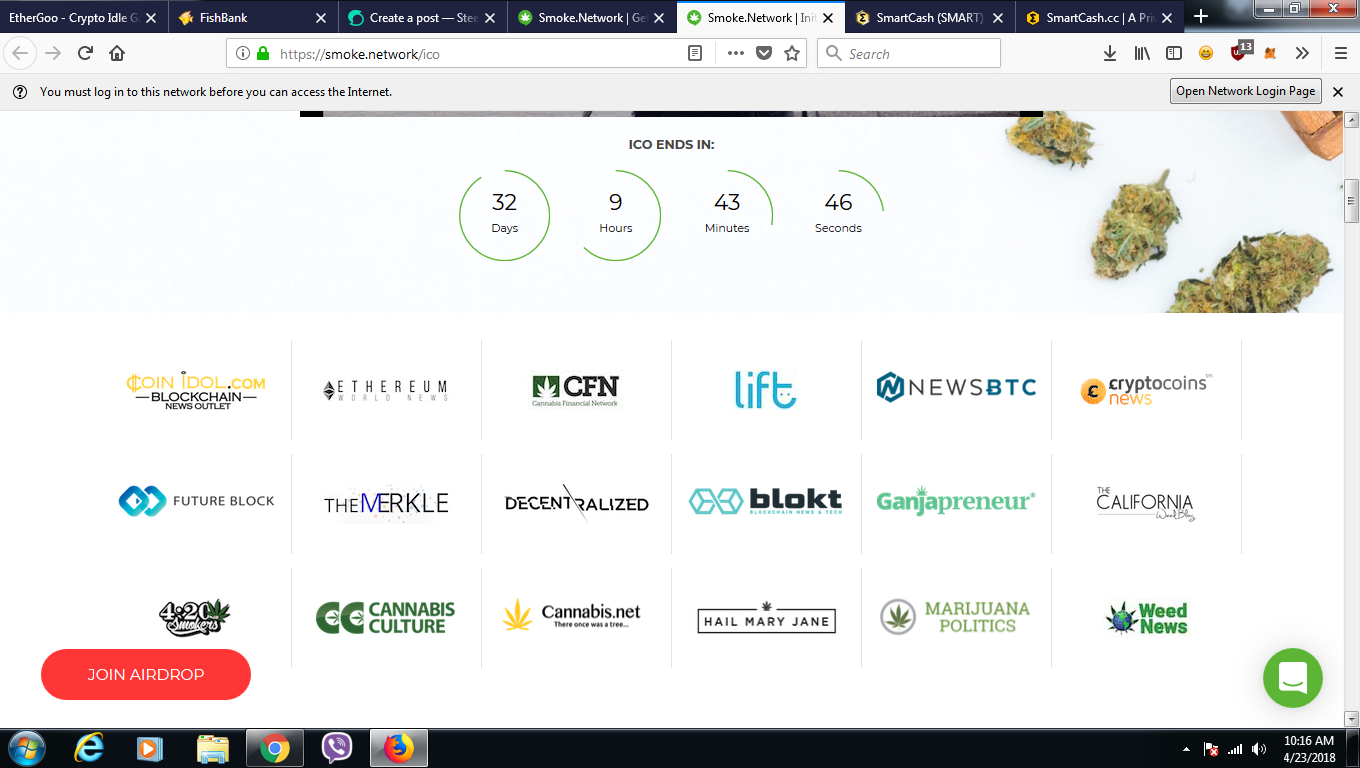Viewport: 1360px width, 768px height.
Task: Click the browser Search box
Action: click(908, 54)
